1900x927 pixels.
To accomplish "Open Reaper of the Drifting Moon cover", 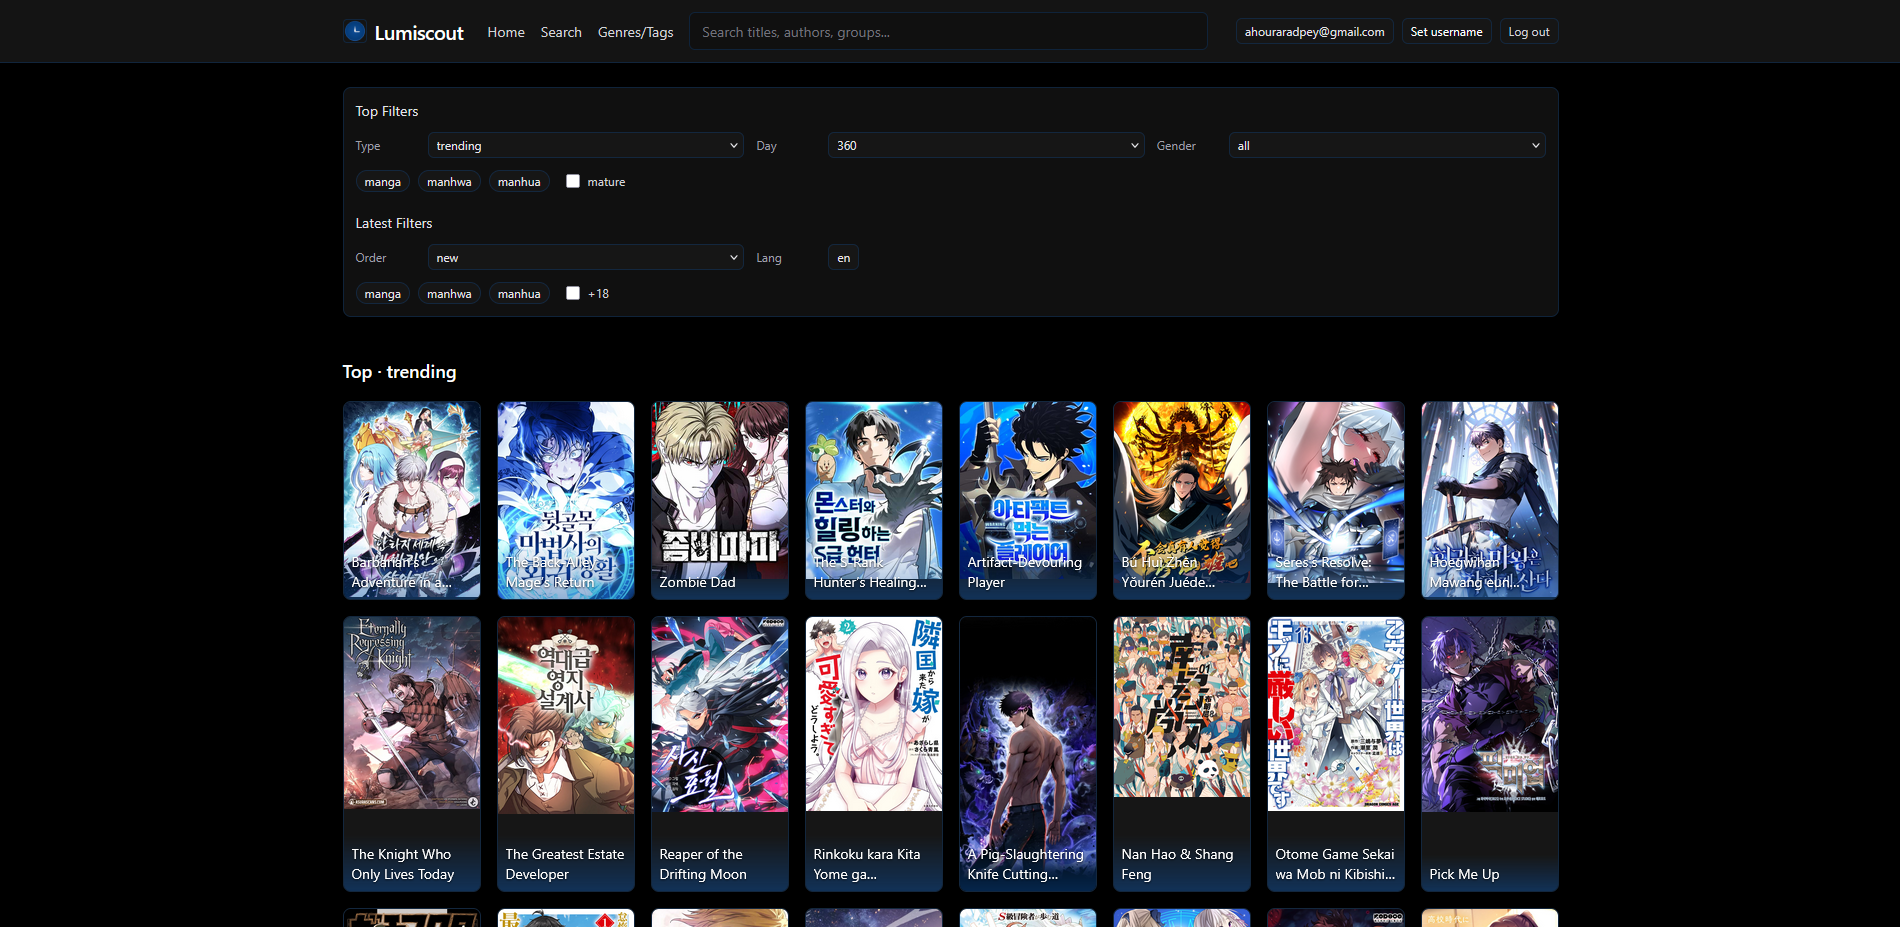I will (x=720, y=753).
